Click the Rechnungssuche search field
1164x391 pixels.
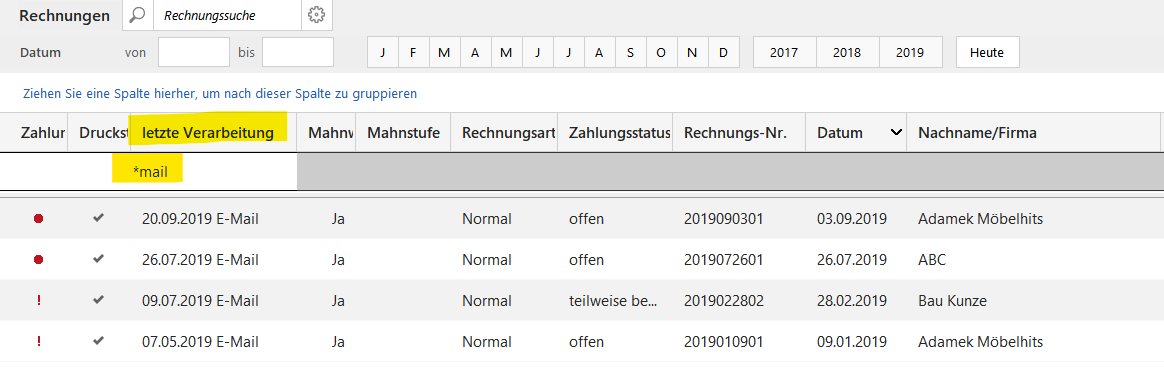pyautogui.click(x=227, y=15)
